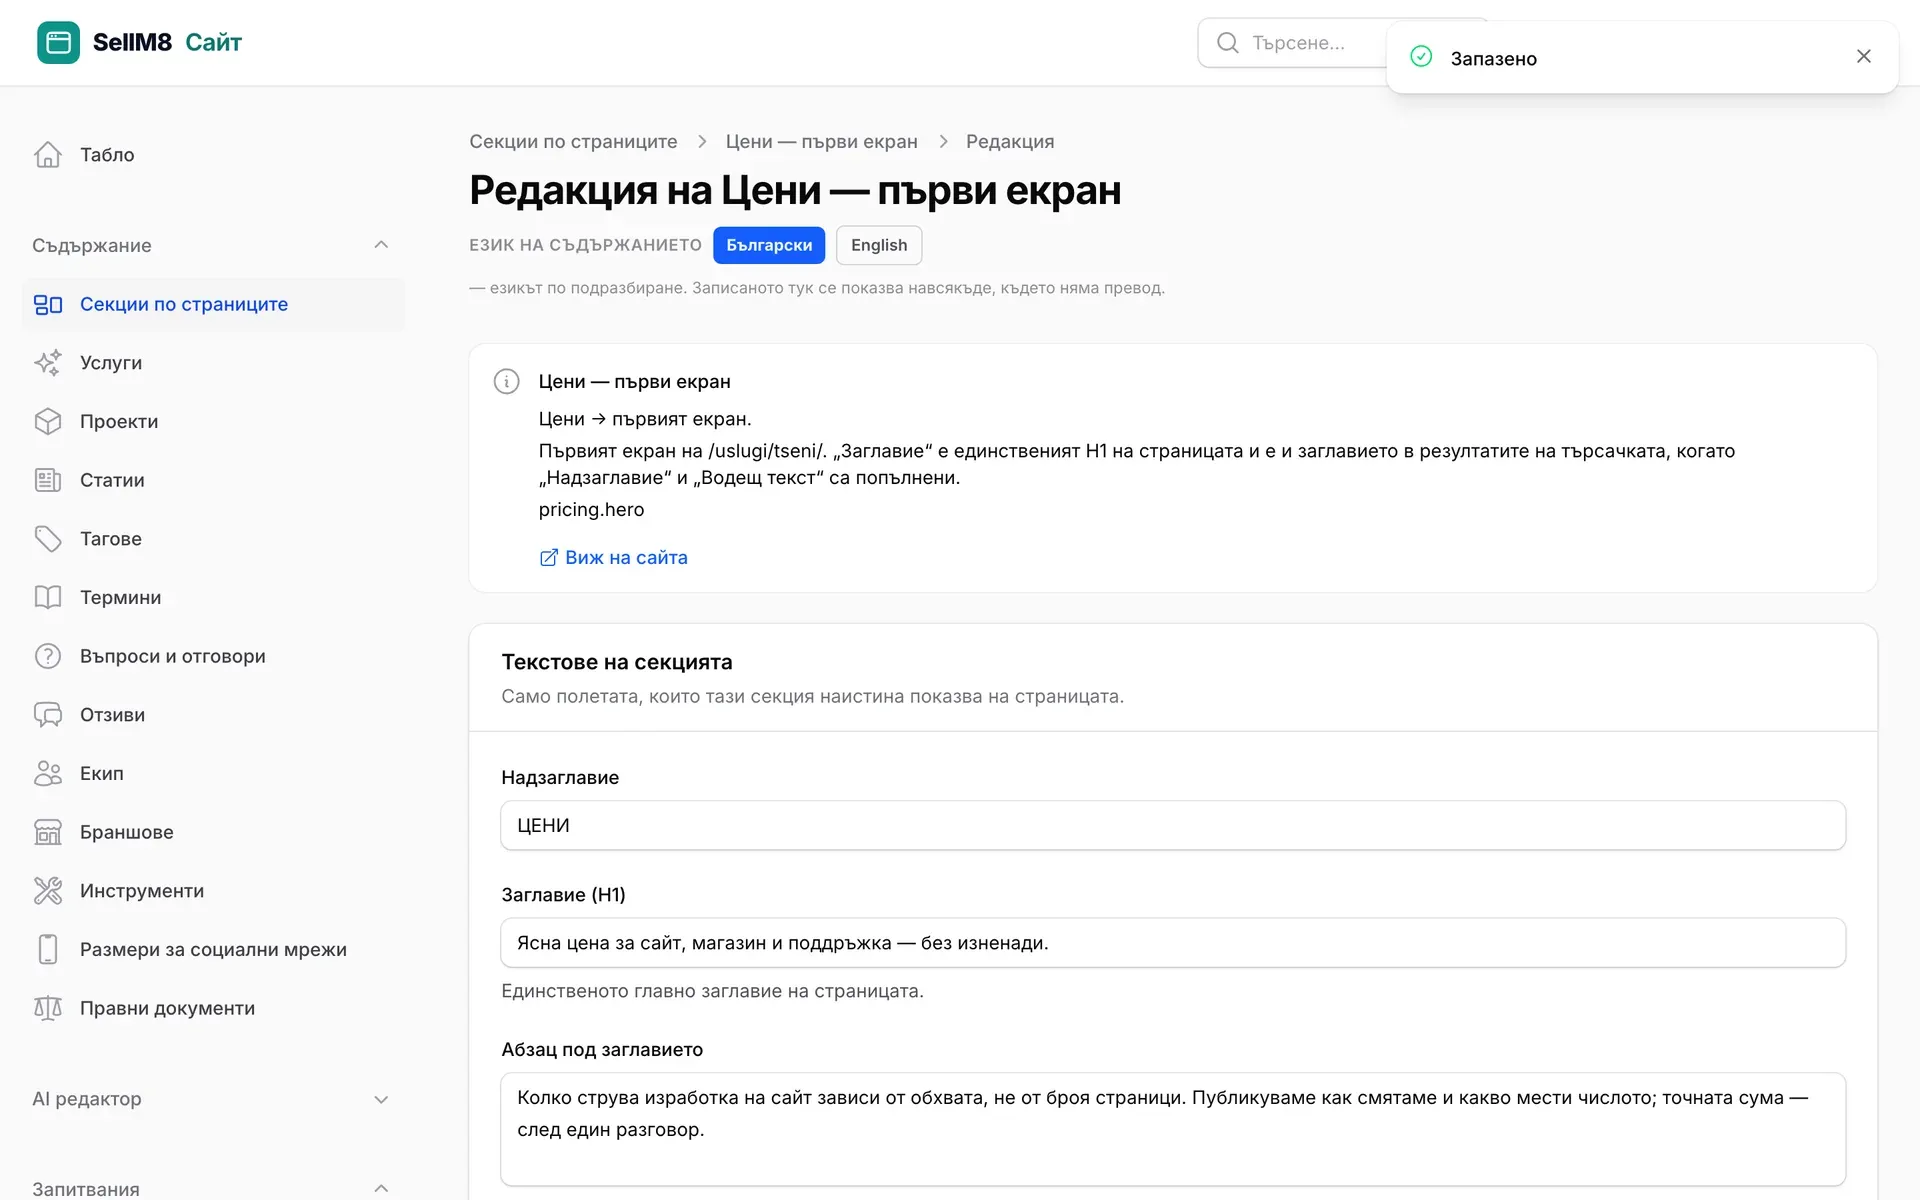
Task: Click the Редакция breadcrumb text
Action: (x=1010, y=142)
